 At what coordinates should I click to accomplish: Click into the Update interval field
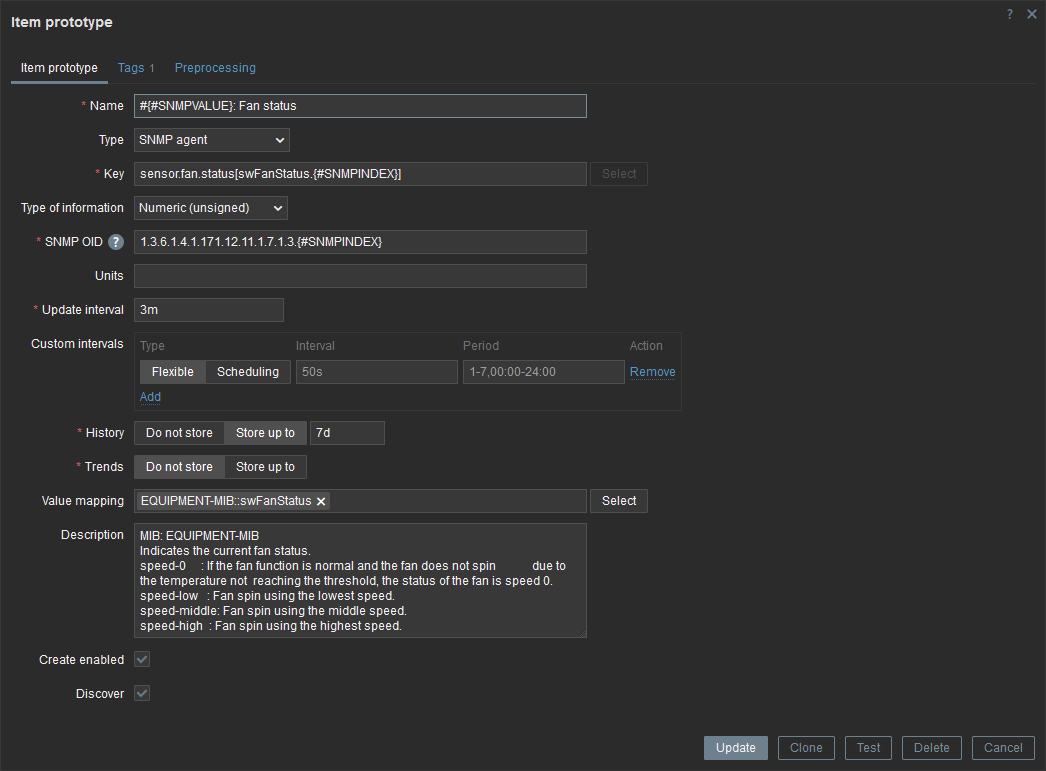tap(209, 310)
